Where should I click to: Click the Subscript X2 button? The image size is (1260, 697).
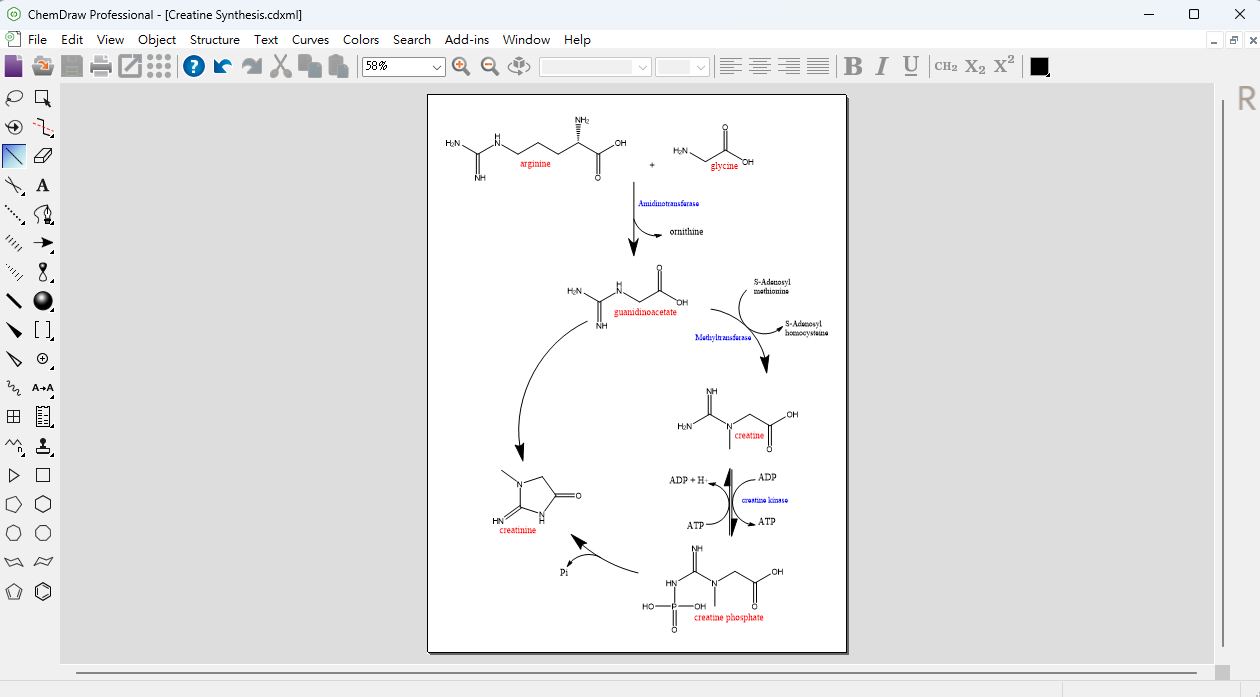975,66
